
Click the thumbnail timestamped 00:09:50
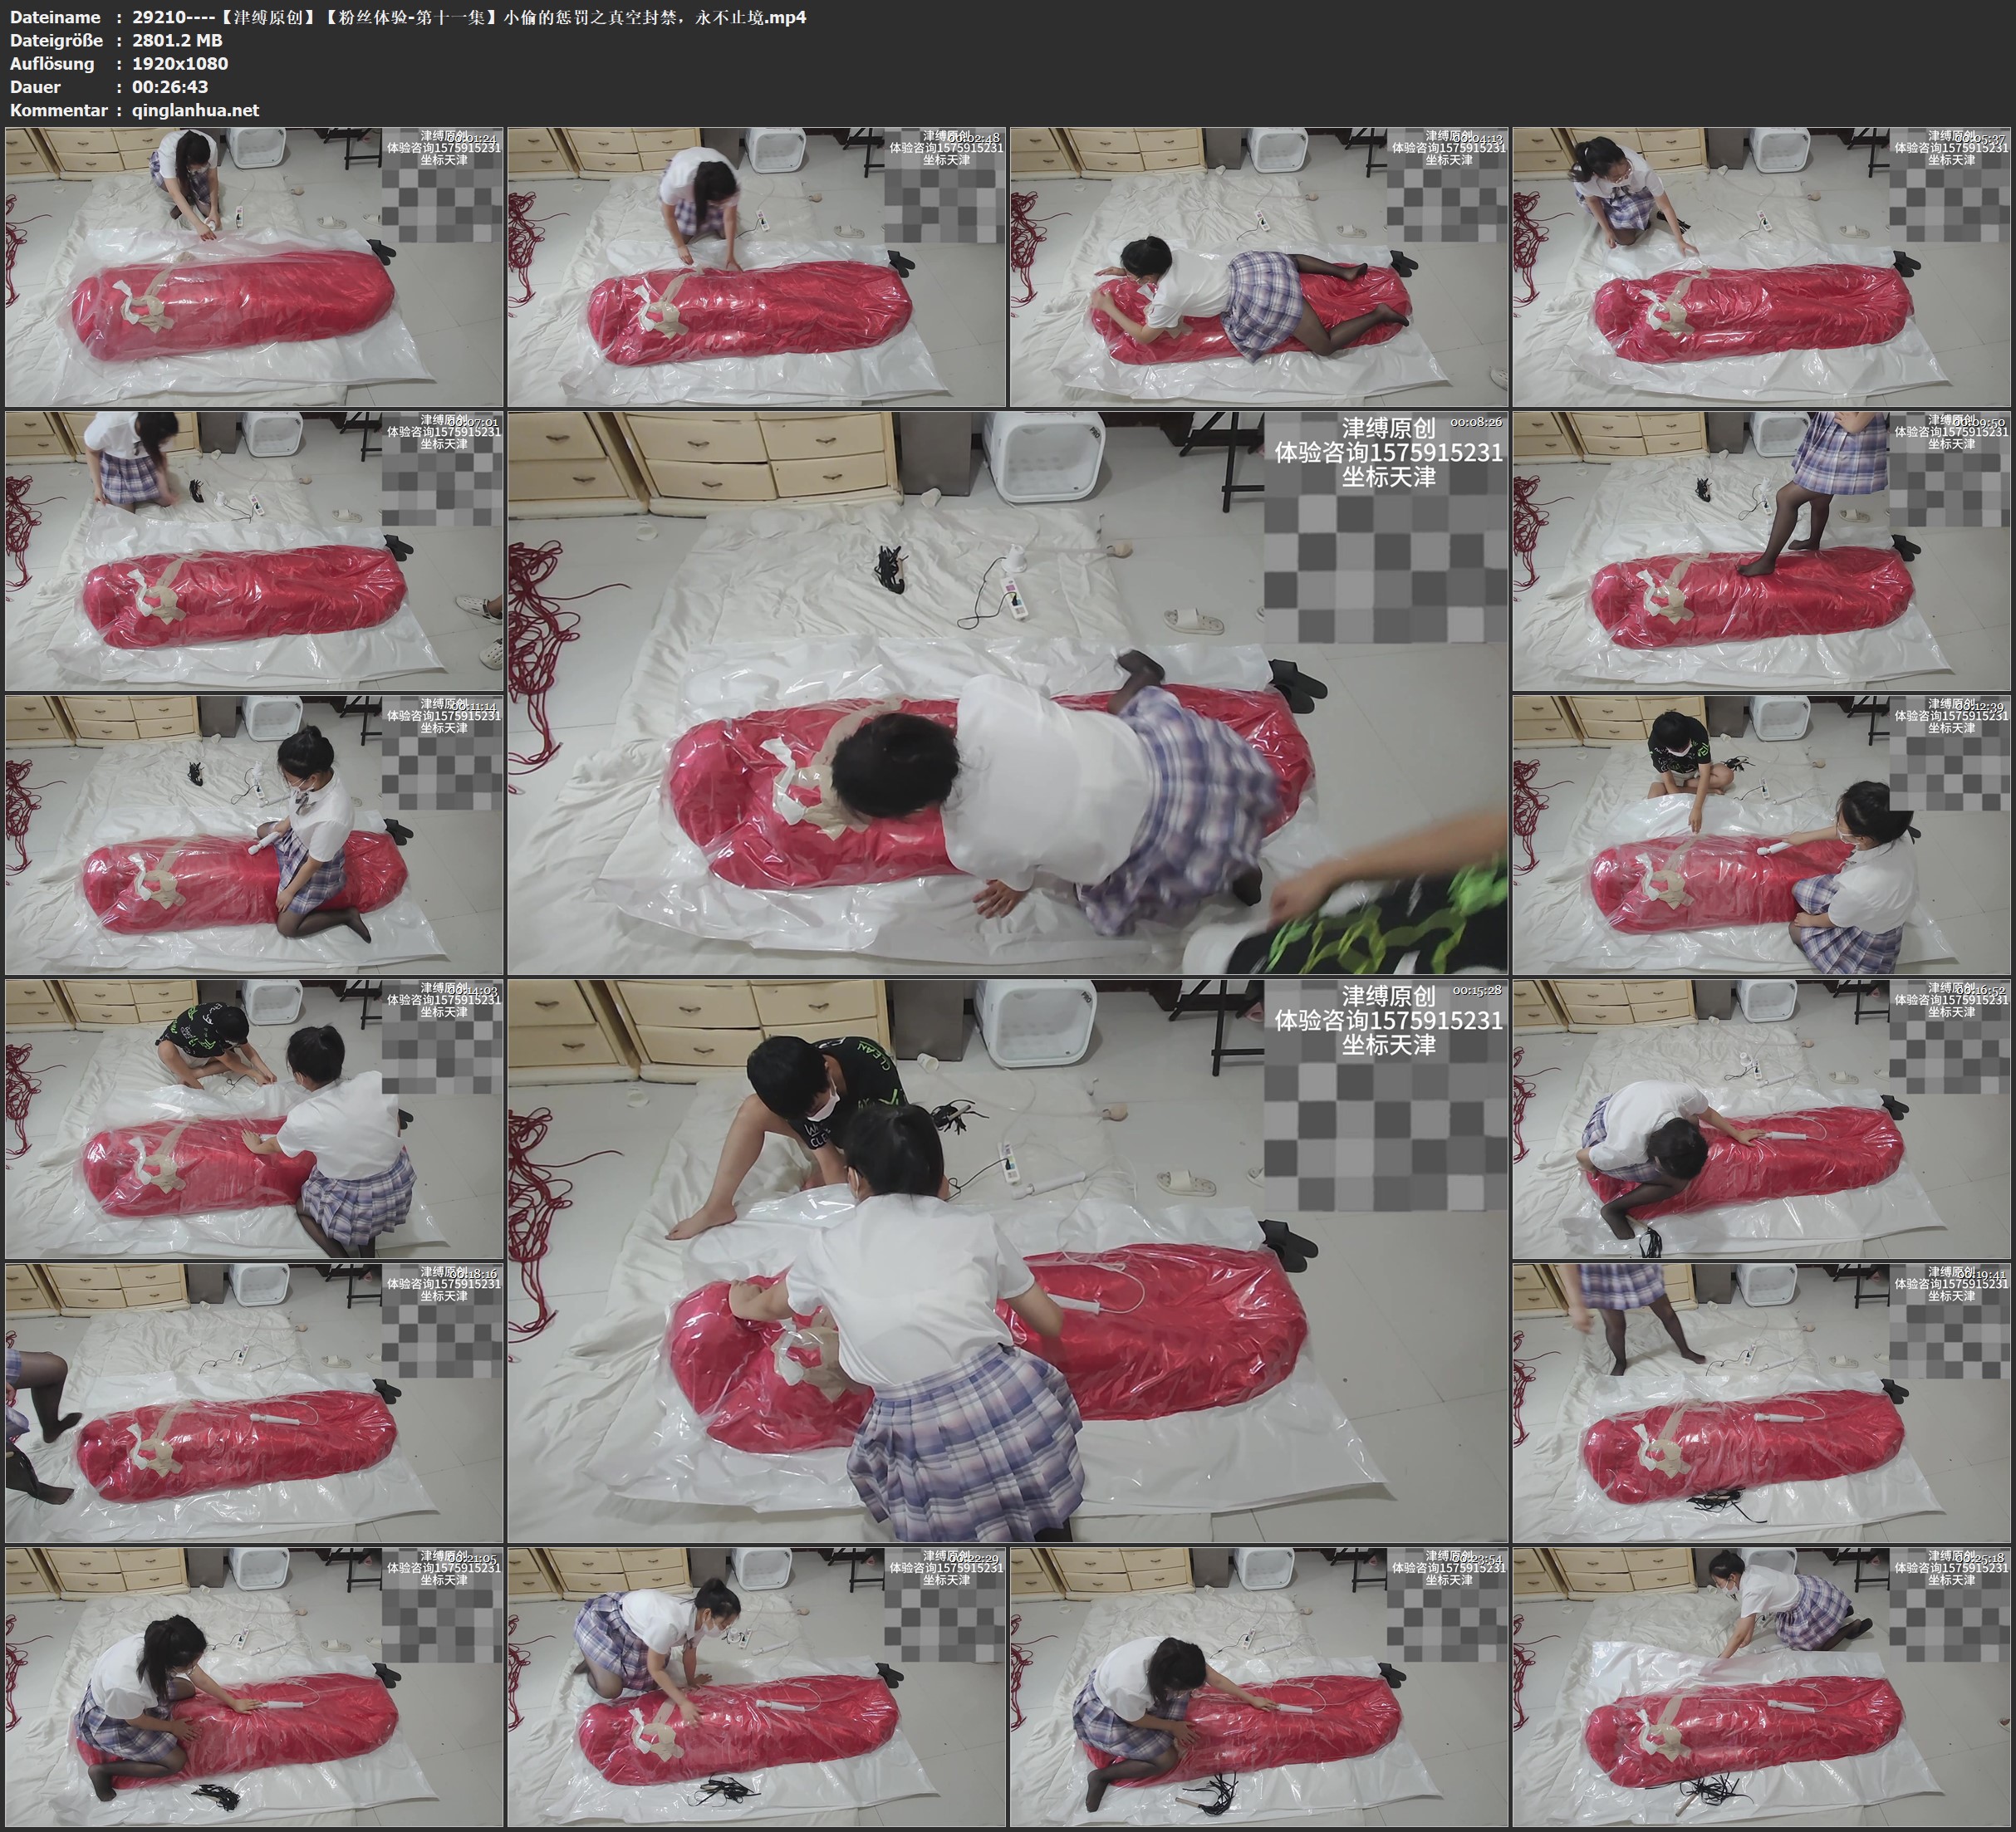(1762, 551)
